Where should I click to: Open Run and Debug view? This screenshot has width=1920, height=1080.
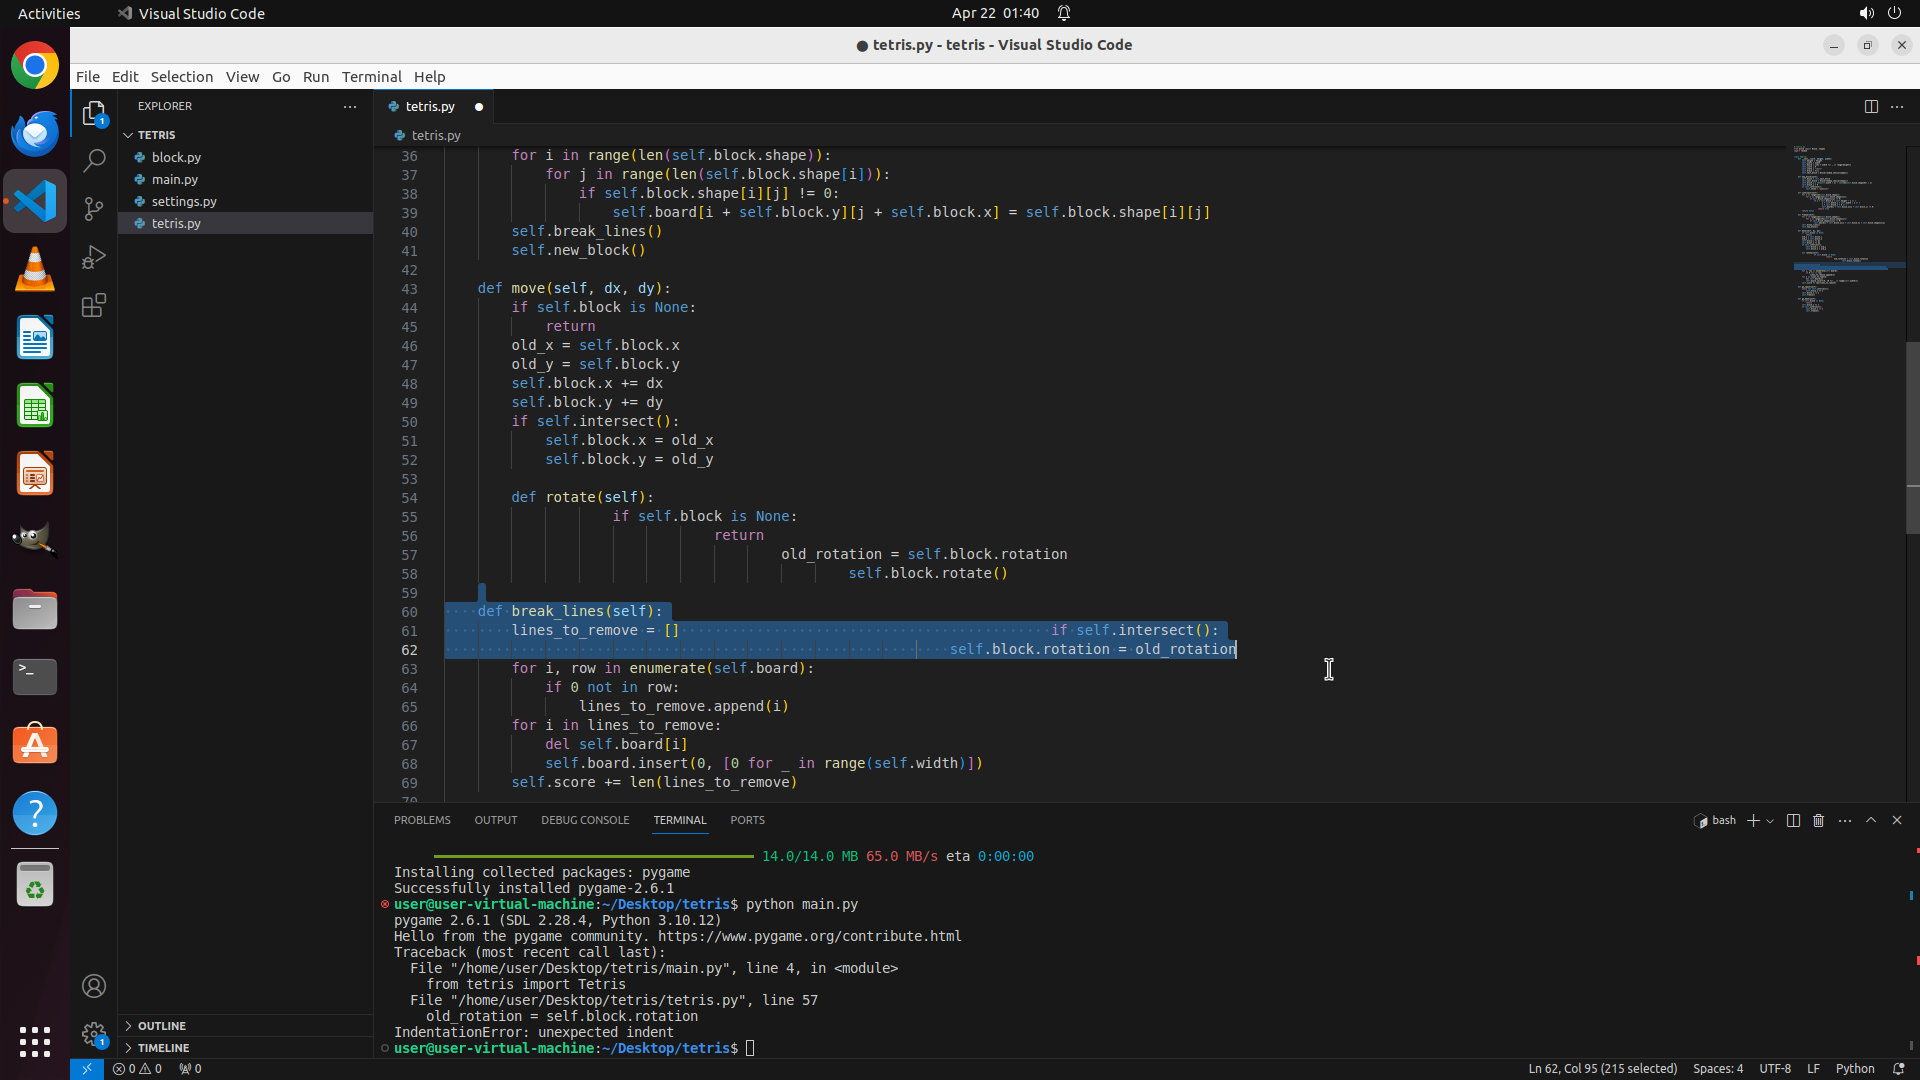(94, 257)
